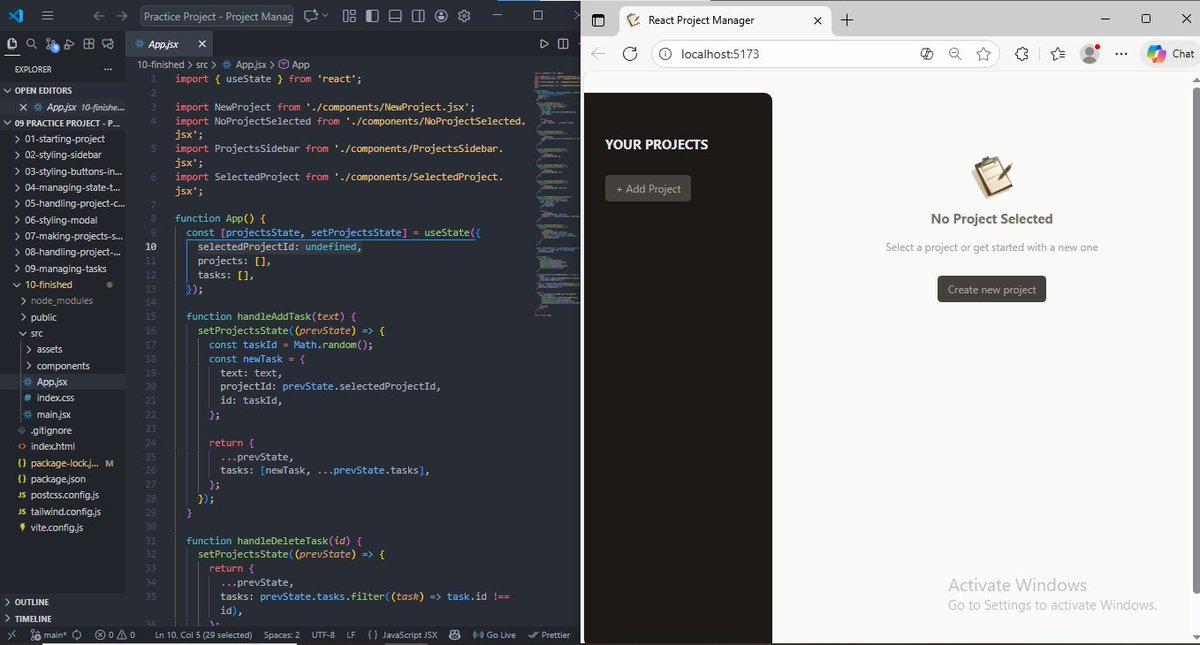Toggle the bottom Panel visibility
1200x645 pixels.
click(395, 16)
